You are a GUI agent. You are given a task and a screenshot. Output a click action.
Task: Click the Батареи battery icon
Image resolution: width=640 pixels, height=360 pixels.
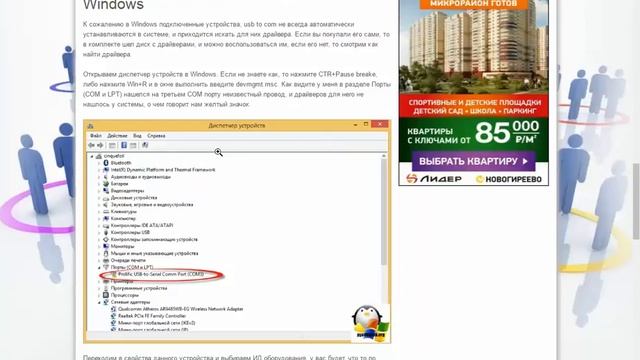(x=106, y=184)
